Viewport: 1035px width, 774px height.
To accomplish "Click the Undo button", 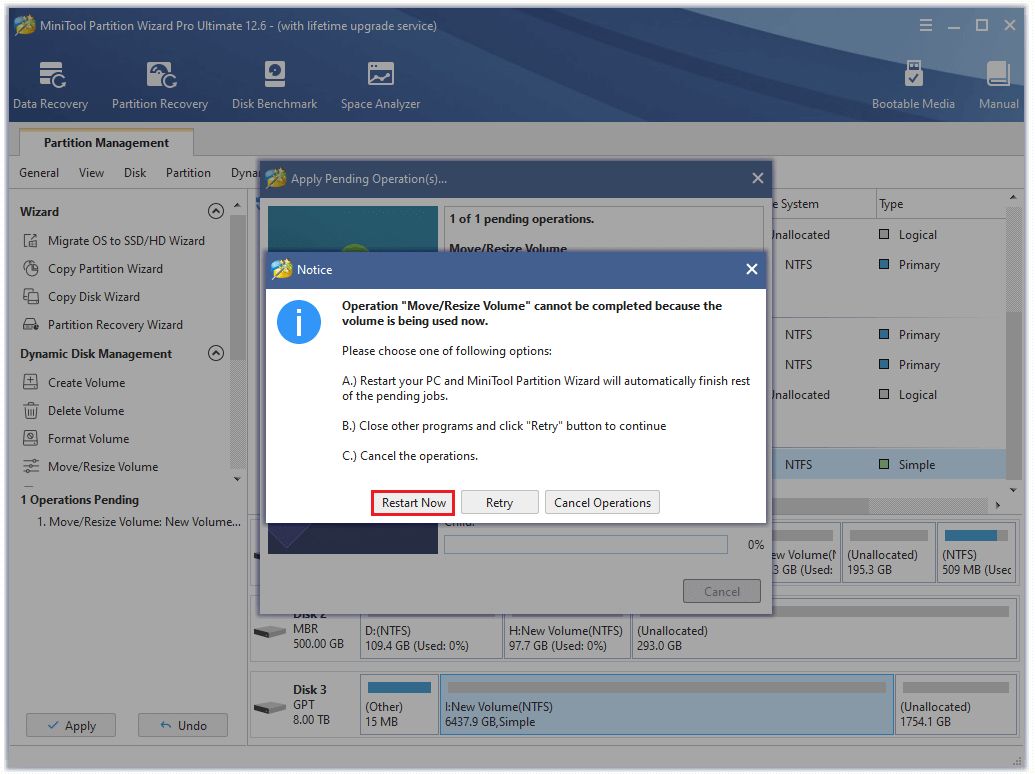I will [183, 725].
